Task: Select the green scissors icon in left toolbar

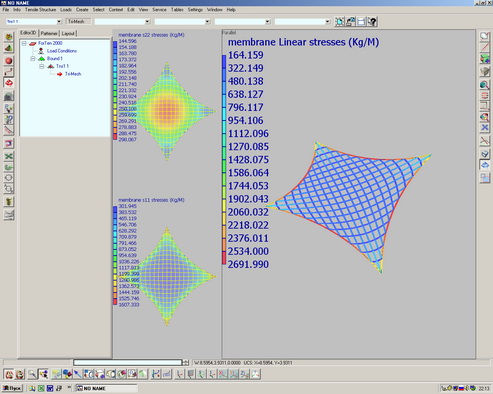Action: 9,156
